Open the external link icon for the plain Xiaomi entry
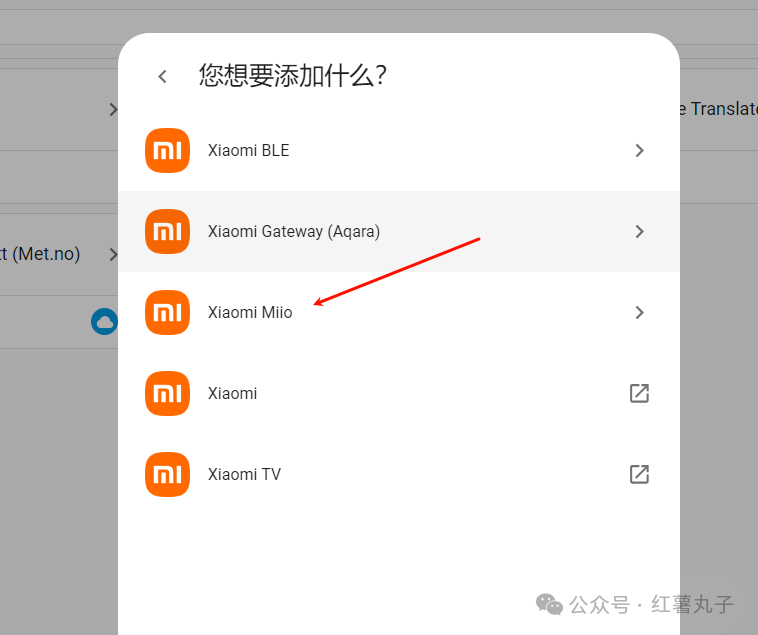The width and height of the screenshot is (758, 635). point(639,393)
